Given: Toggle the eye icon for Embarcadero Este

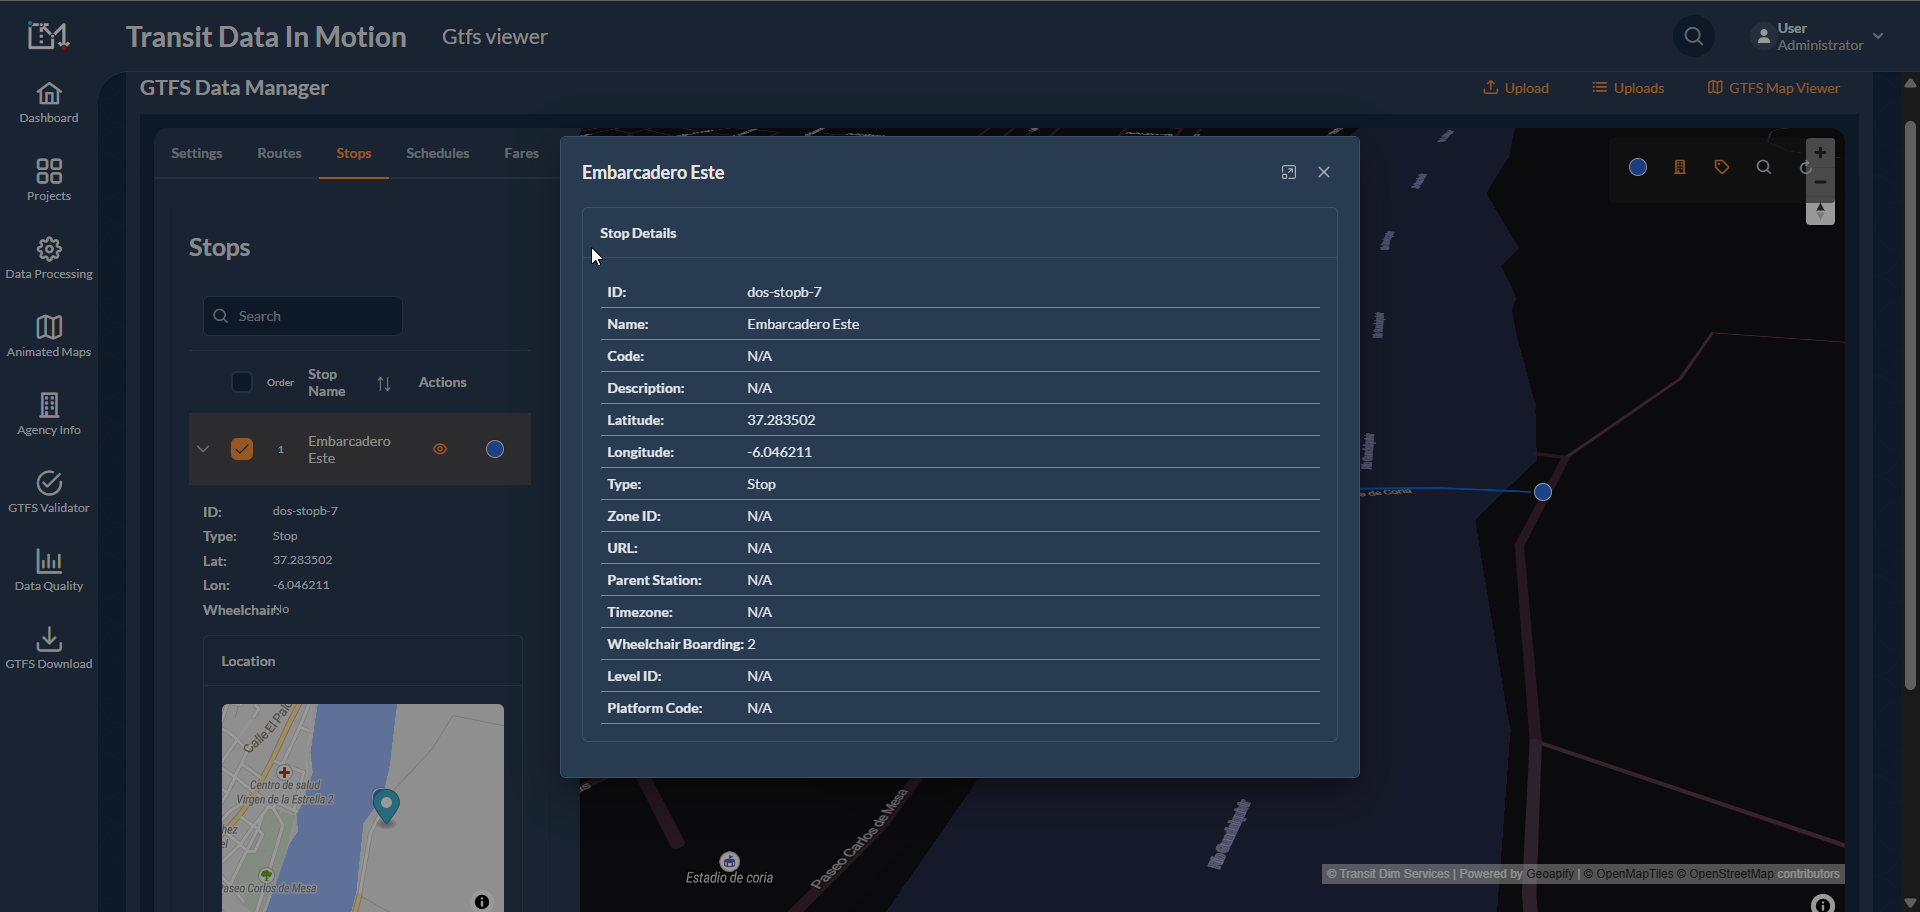Looking at the screenshot, I should click(440, 449).
